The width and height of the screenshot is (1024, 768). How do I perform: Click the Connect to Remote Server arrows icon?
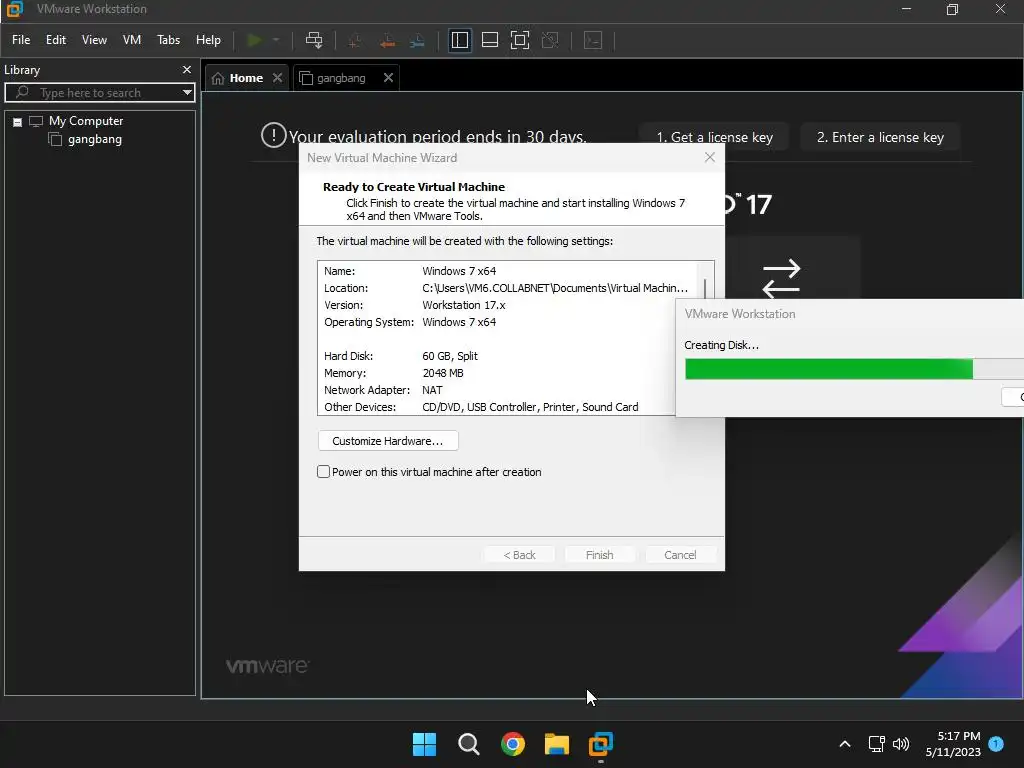(781, 278)
